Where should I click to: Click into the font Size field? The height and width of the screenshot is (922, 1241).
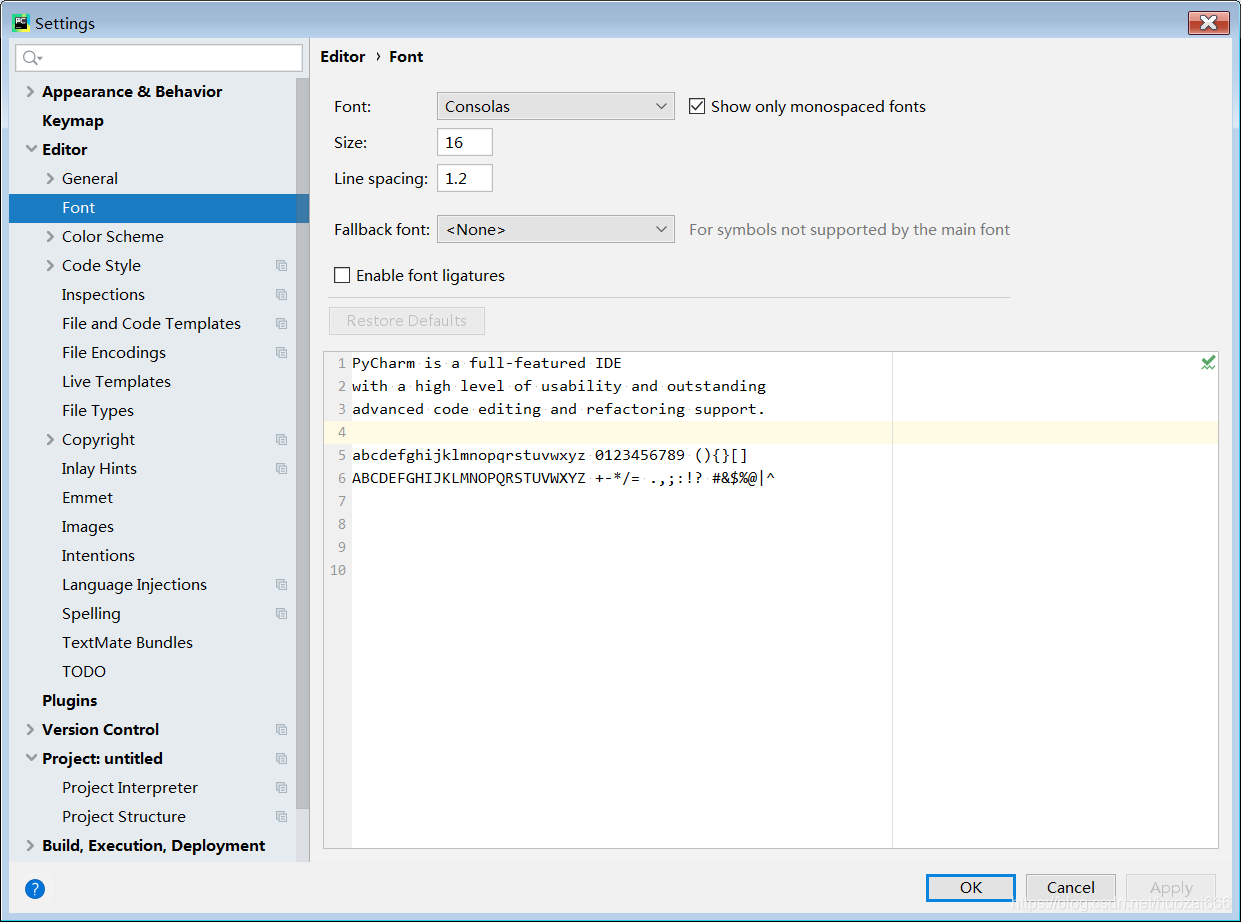coord(465,142)
